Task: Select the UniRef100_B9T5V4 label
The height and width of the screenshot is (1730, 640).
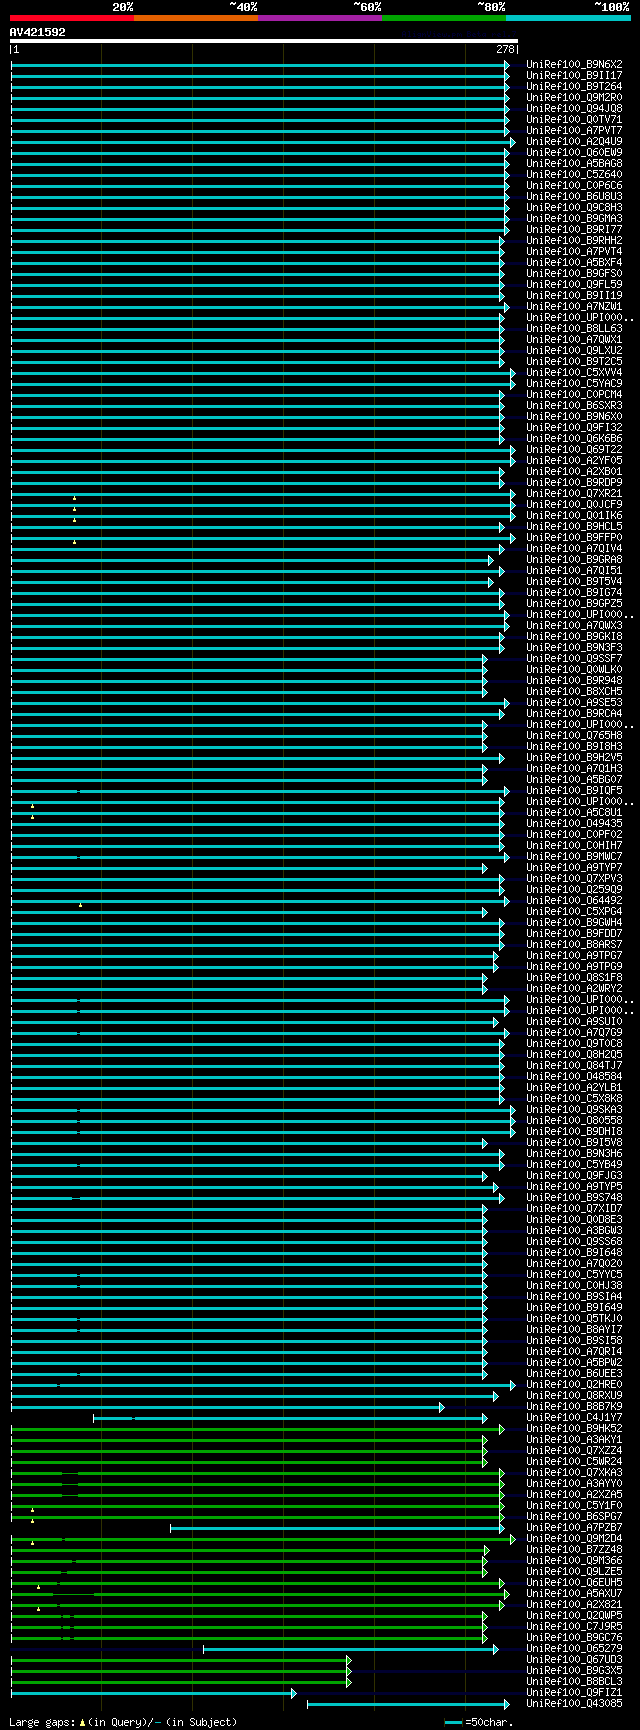Action: coord(574,581)
